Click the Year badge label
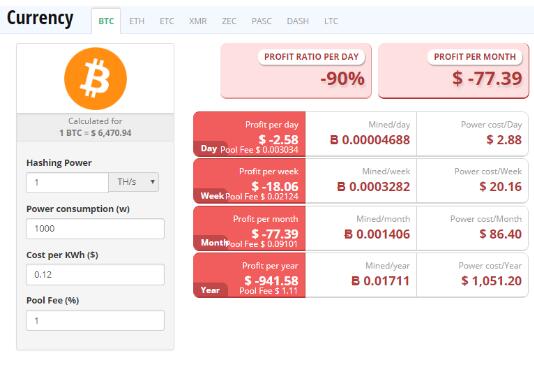Screen dimensions: 534x371 tap(210, 290)
